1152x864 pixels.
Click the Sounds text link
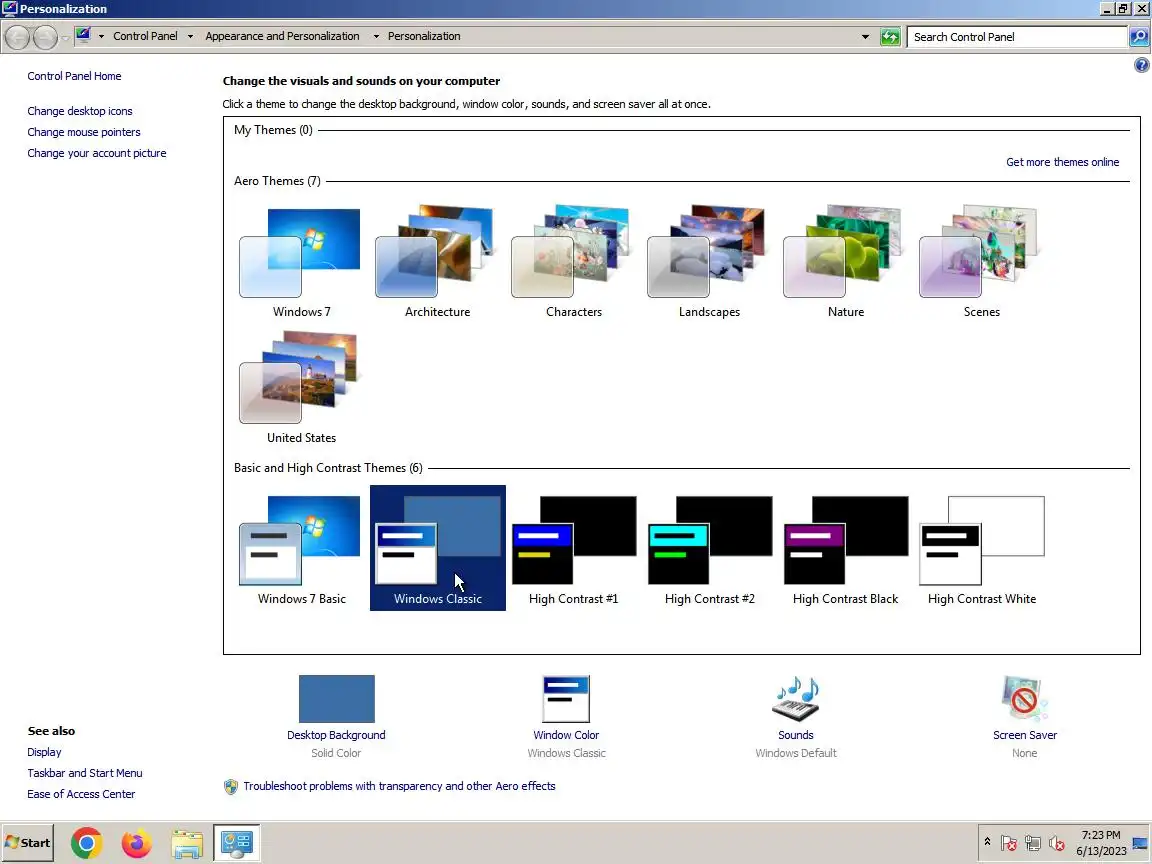(796, 735)
